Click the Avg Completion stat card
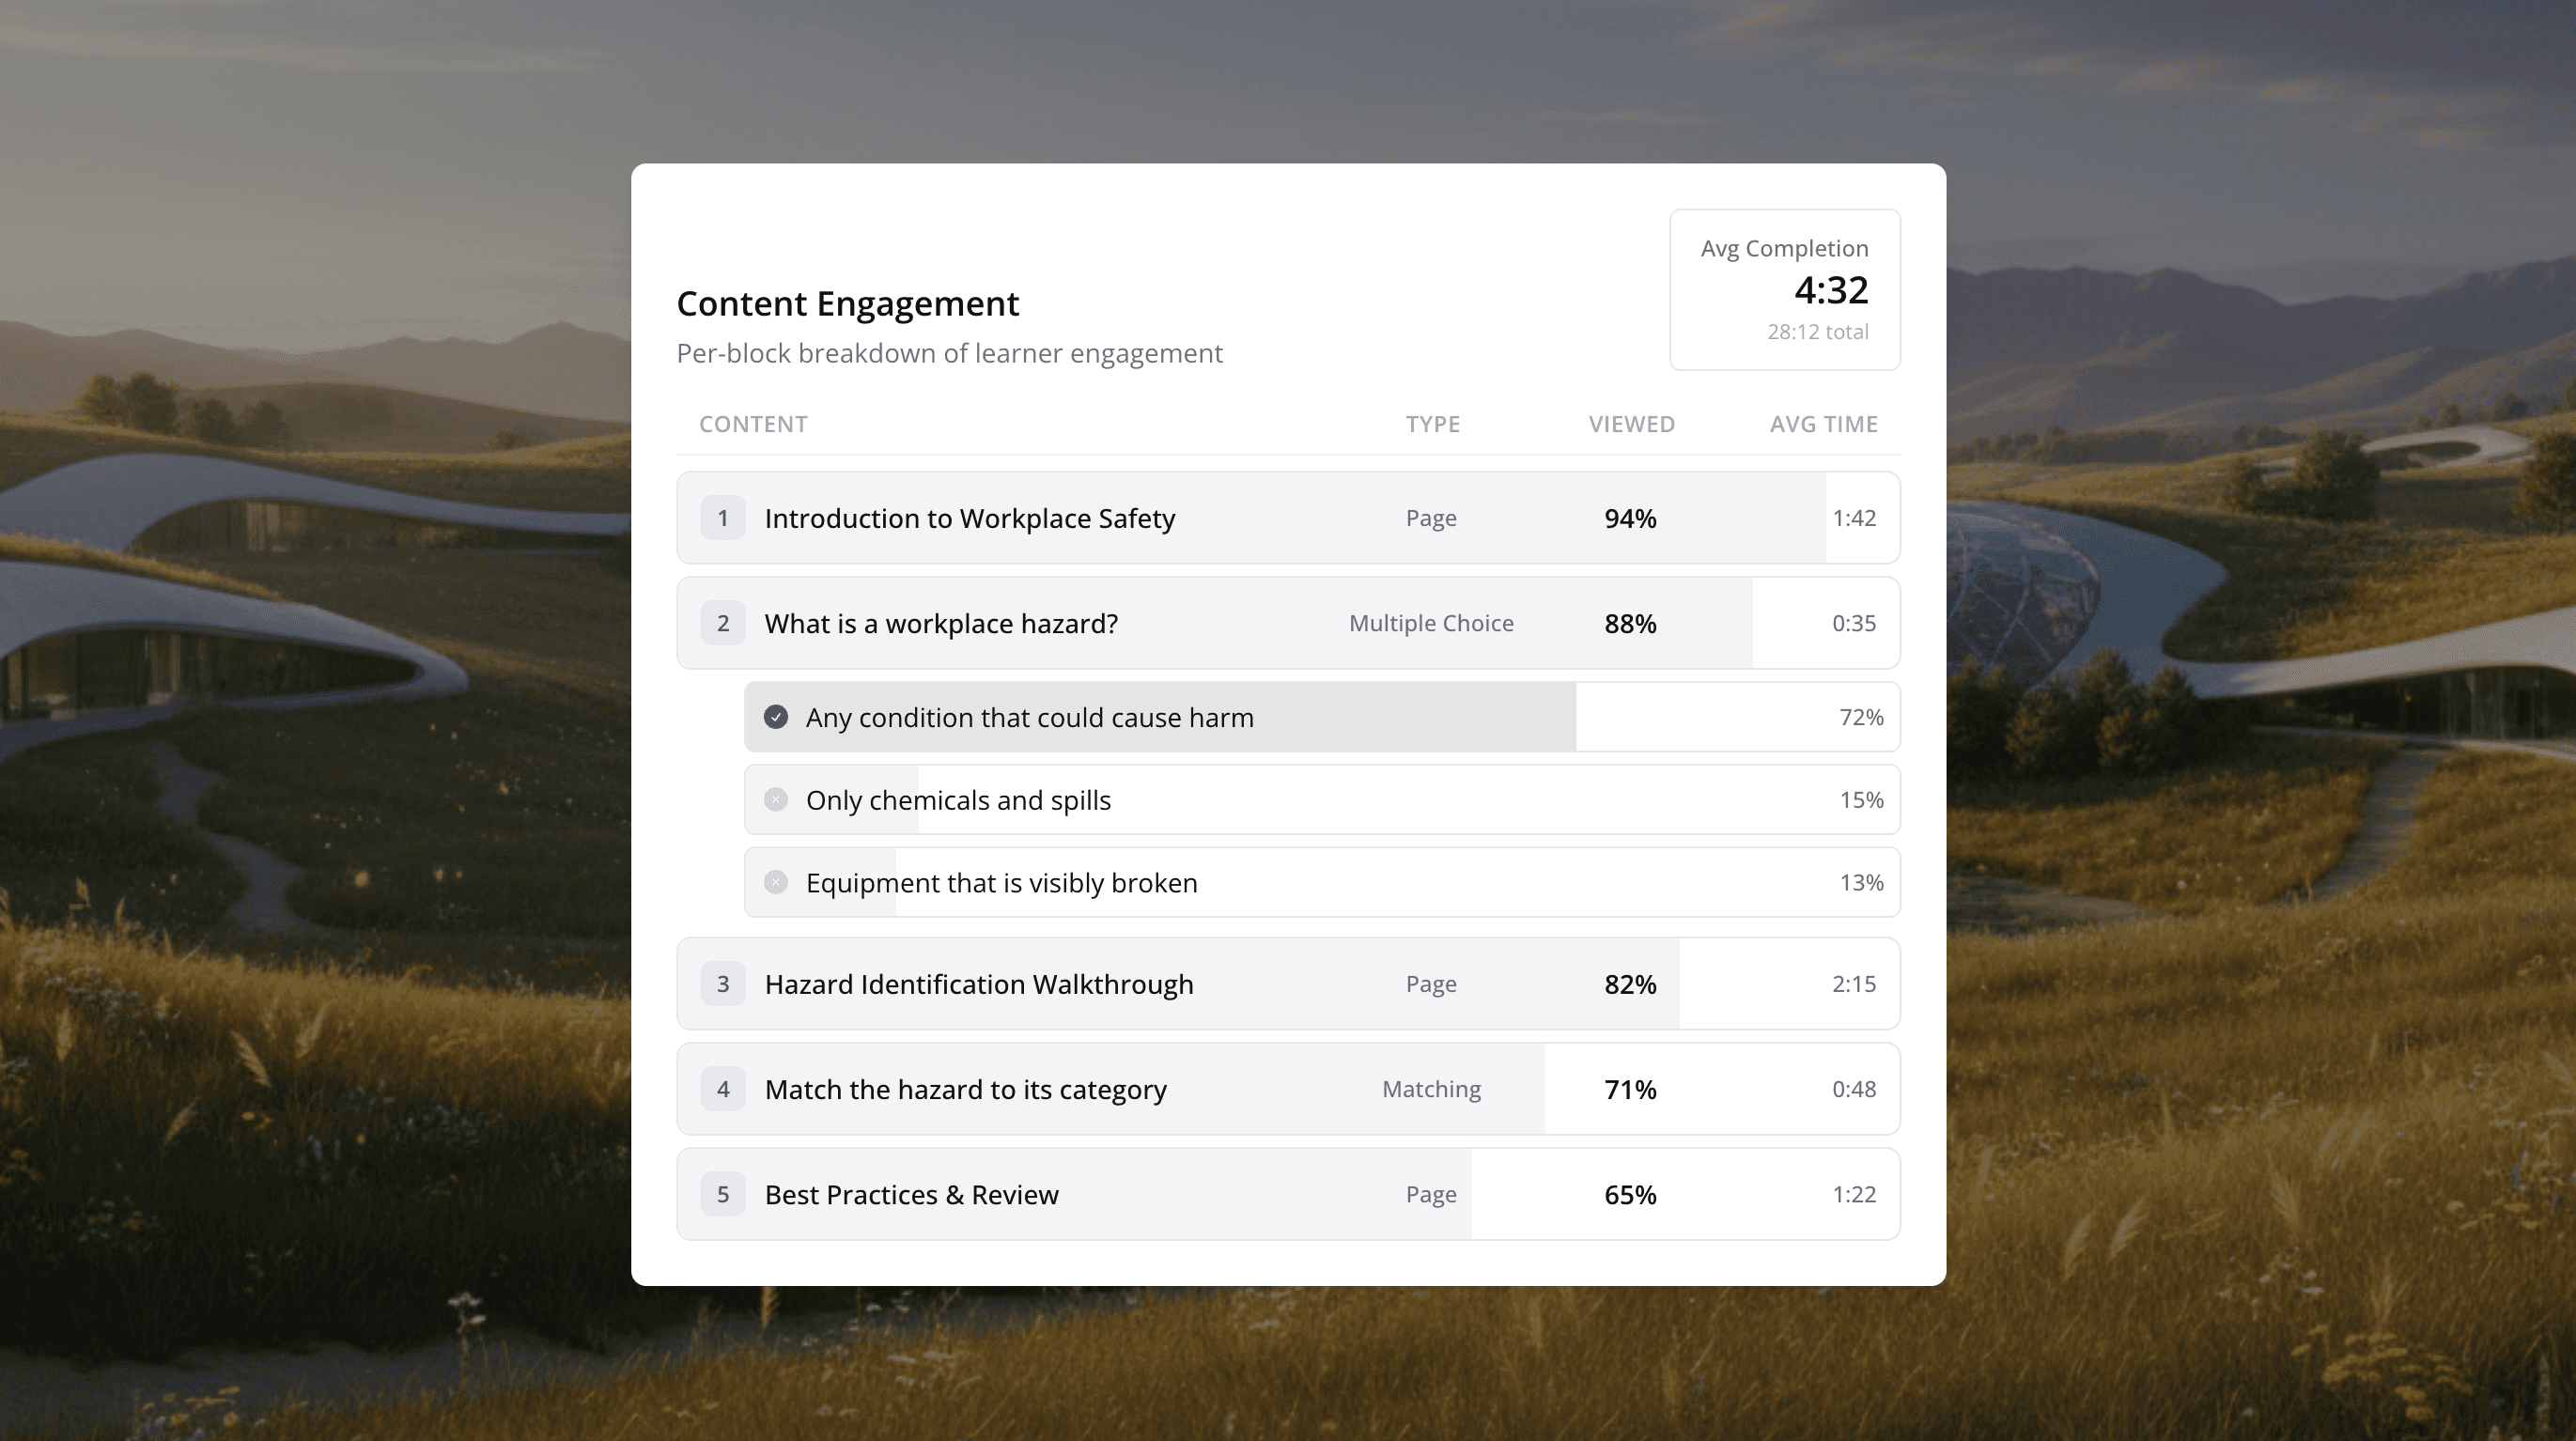Viewport: 2576px width, 1441px height. point(1784,289)
